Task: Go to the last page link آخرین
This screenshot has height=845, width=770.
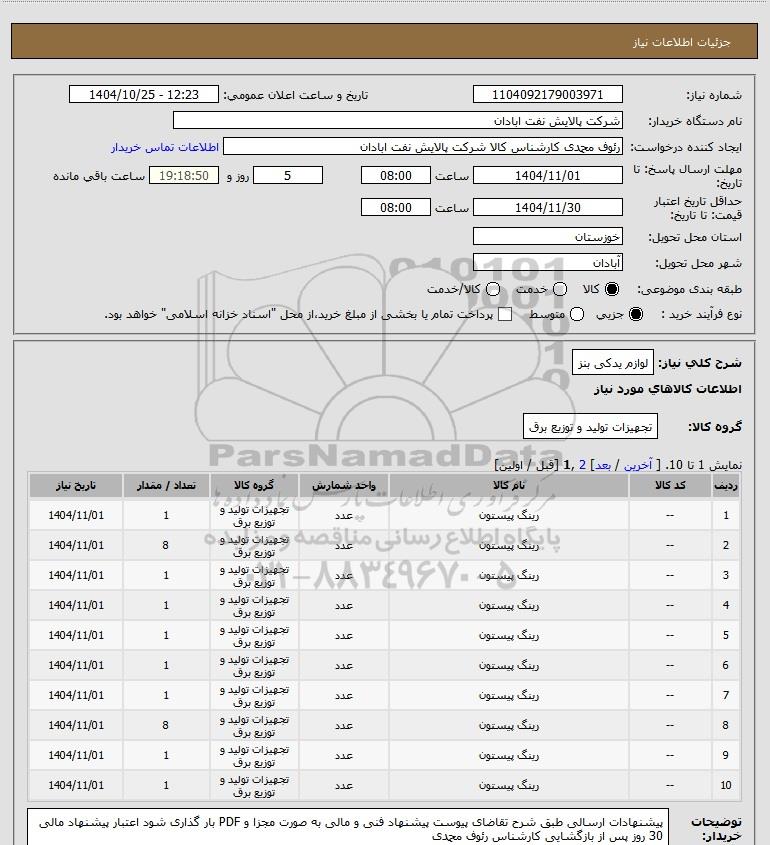Action: 638,465
